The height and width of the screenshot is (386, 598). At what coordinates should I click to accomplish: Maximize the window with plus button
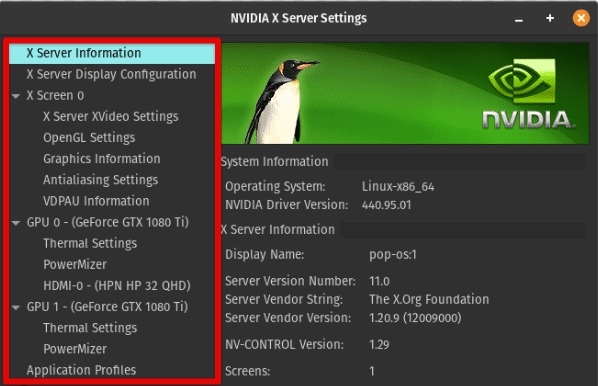pyautogui.click(x=550, y=18)
